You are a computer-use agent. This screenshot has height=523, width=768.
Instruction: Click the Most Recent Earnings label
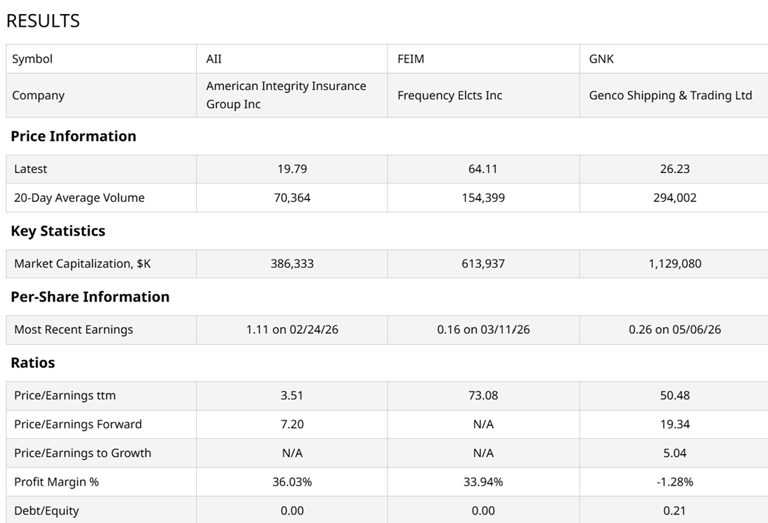[73, 330]
